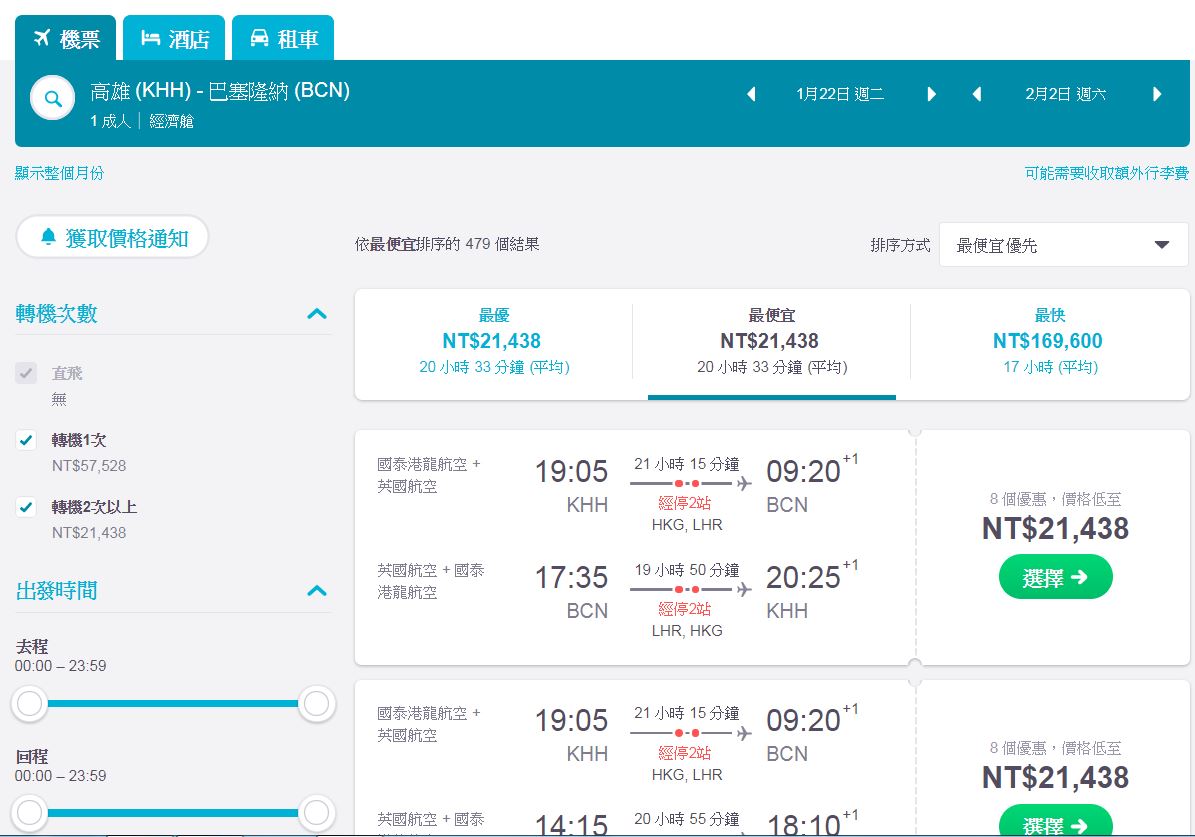Open the 排序方式 sort dropdown
This screenshot has height=837, width=1195.
[1063, 245]
